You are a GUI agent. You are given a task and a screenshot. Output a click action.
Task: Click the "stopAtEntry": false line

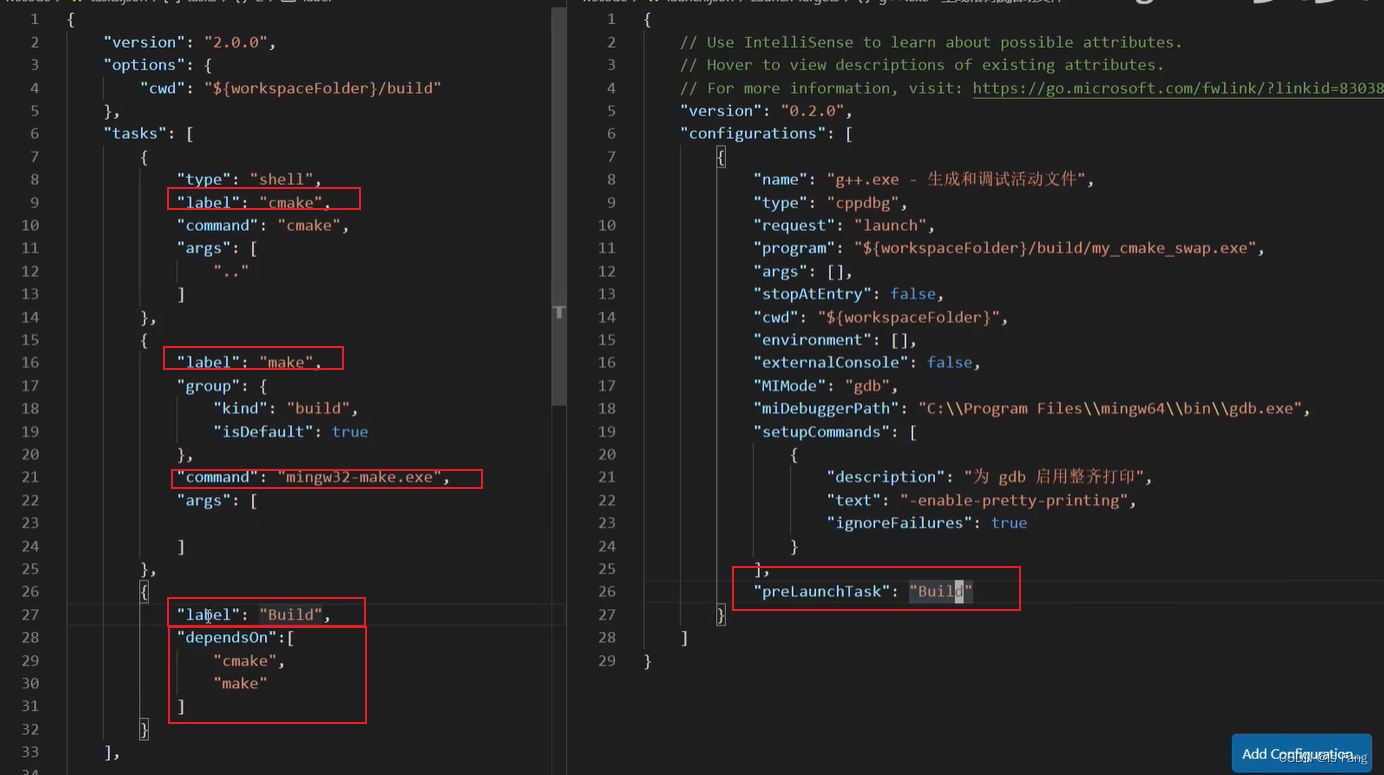(x=848, y=294)
